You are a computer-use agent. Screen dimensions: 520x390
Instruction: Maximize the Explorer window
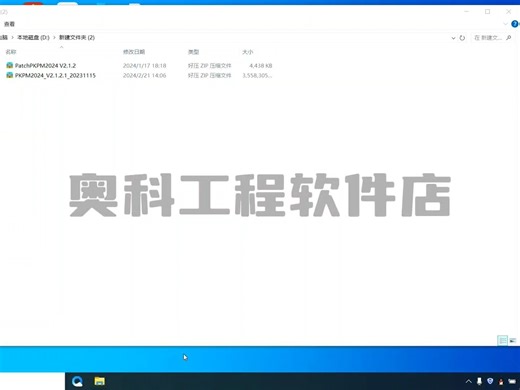(x=487, y=12)
